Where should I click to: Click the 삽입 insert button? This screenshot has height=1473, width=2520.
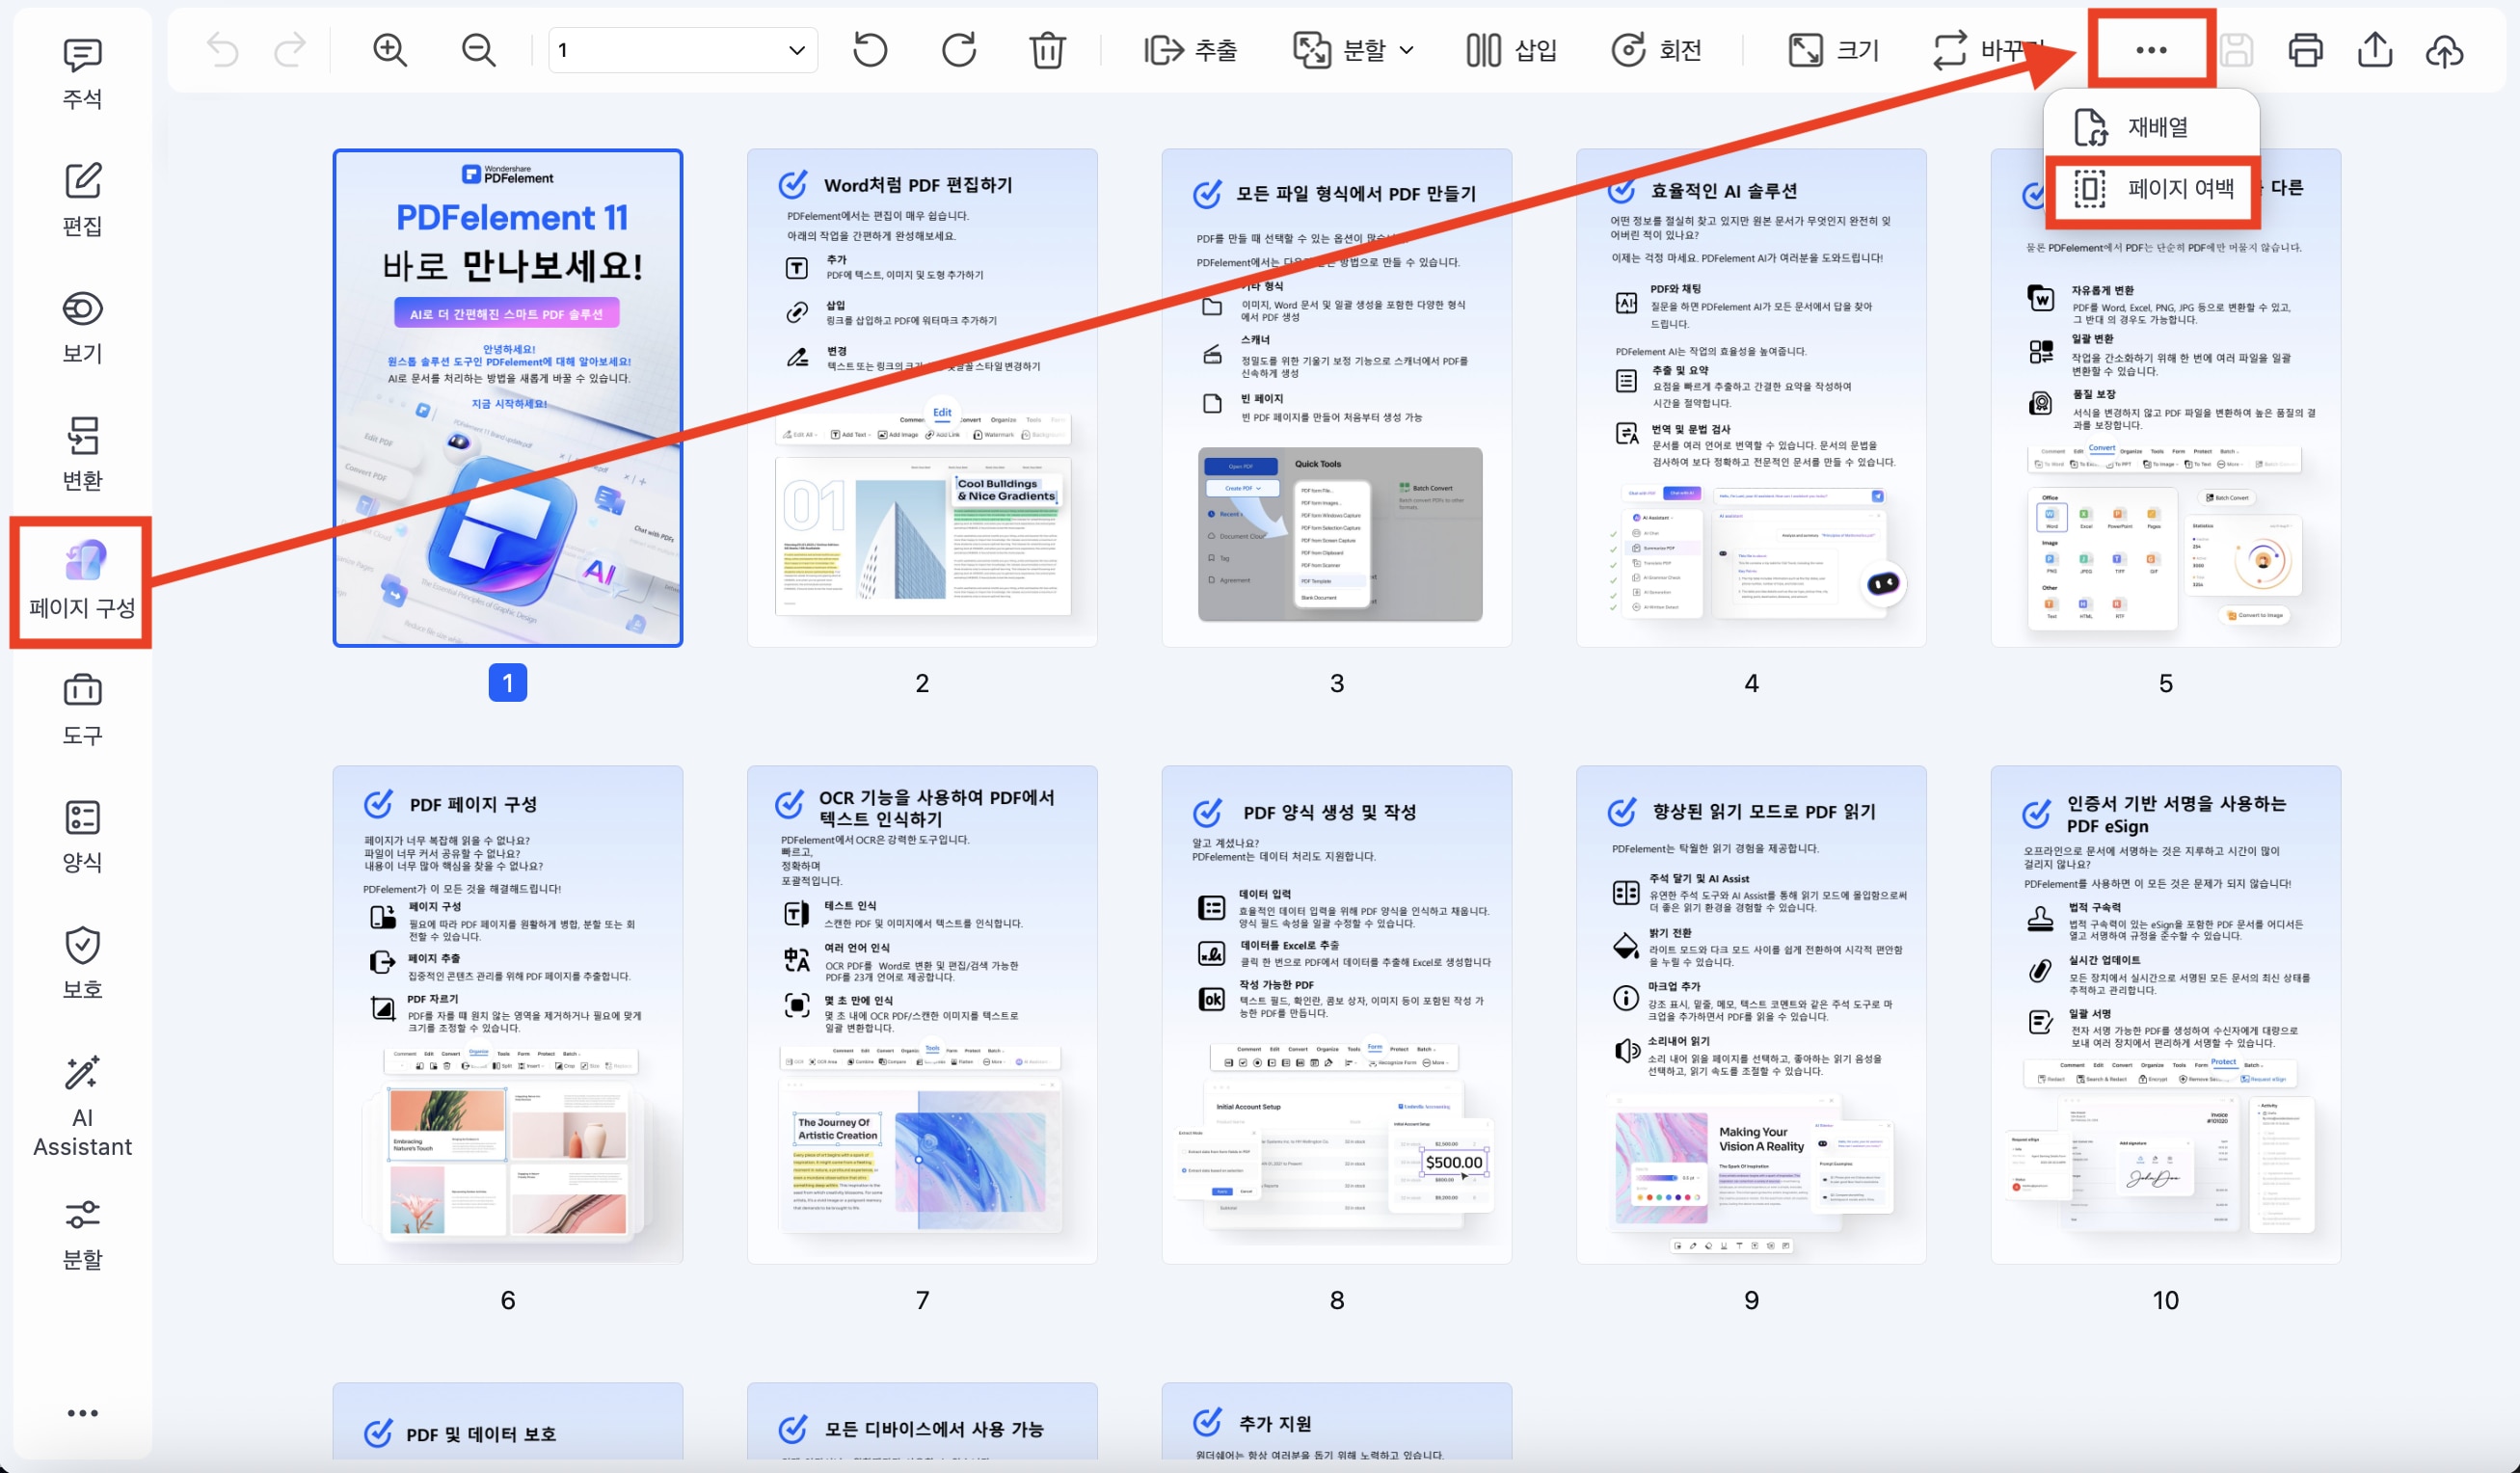pos(1511,49)
